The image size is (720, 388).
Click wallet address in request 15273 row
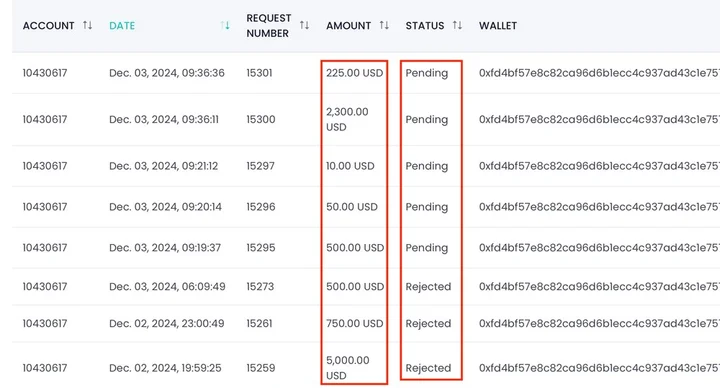pos(599,287)
